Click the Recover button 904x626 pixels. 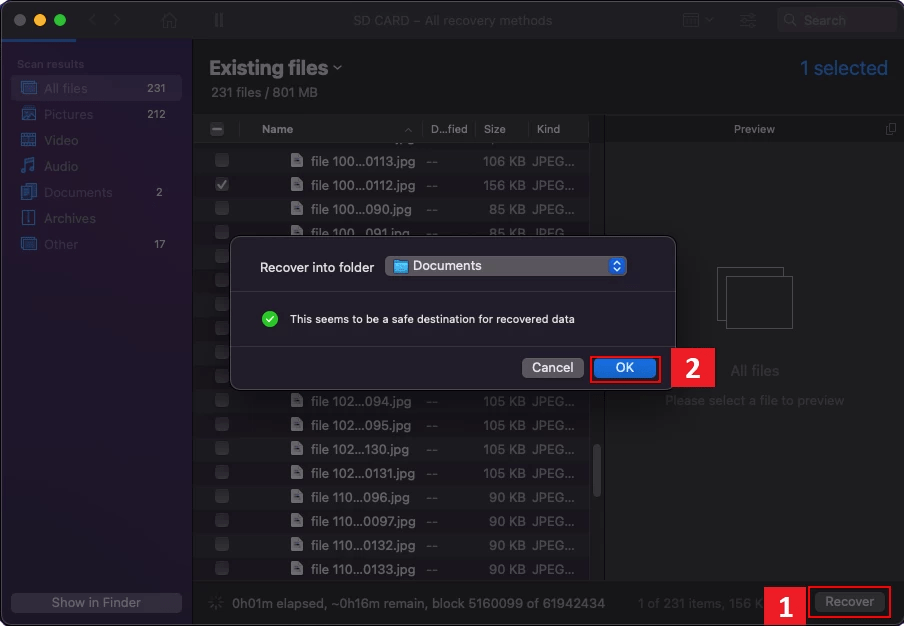[x=849, y=602]
